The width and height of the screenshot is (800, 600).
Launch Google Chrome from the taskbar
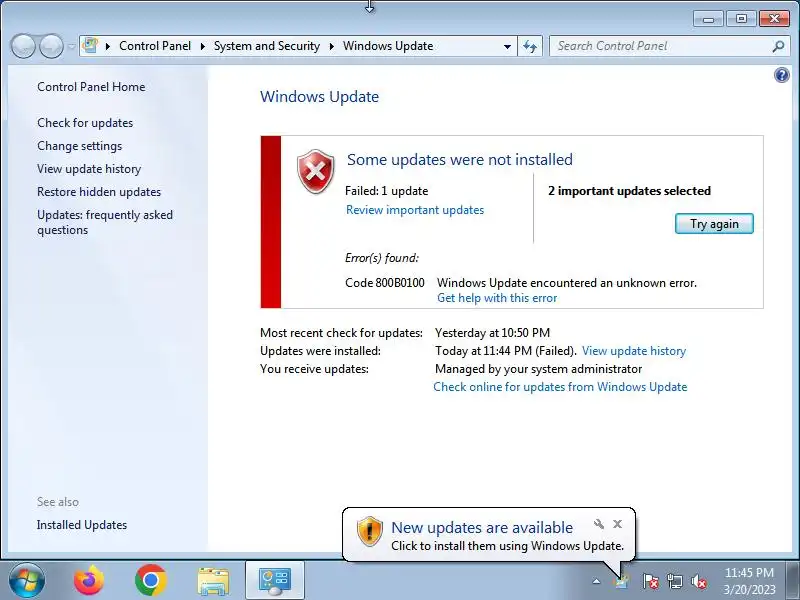(151, 581)
